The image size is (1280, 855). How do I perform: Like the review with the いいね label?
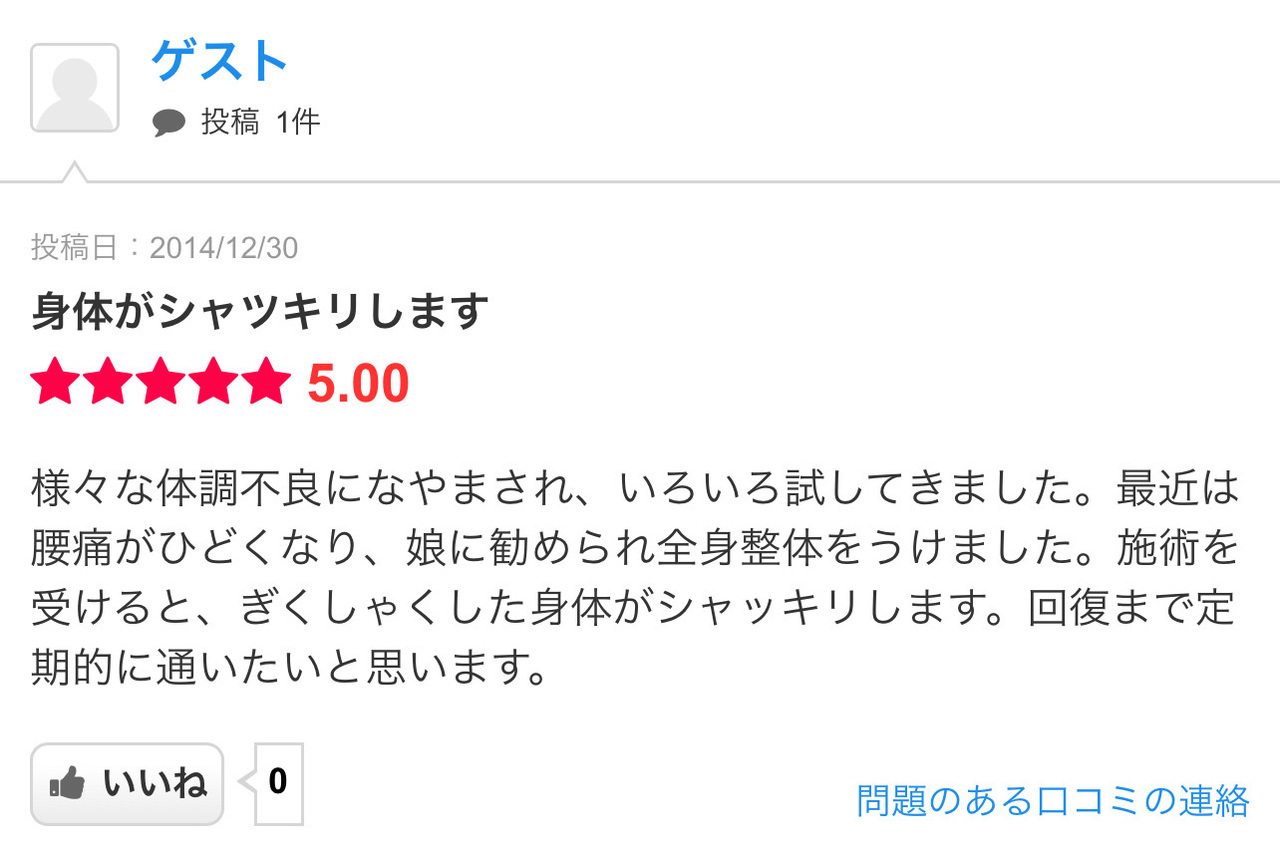[127, 784]
